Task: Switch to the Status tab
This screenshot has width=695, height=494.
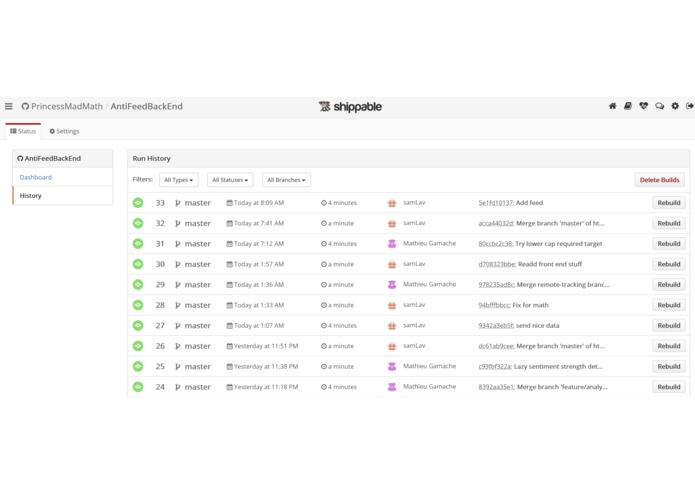Action: (23, 131)
